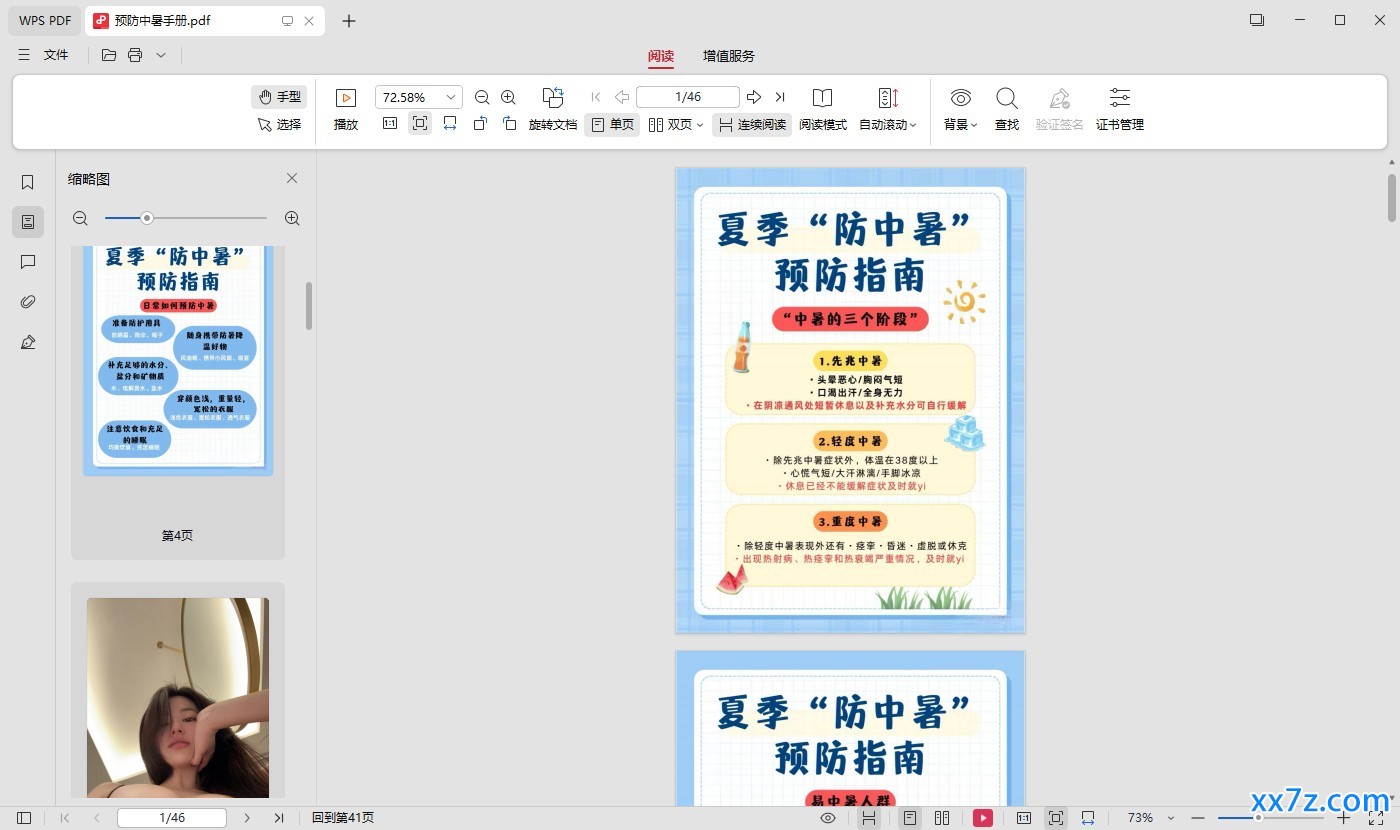Click the 查找 search magnifier icon
Viewport: 1400px width, 830px height.
pyautogui.click(x=1007, y=98)
